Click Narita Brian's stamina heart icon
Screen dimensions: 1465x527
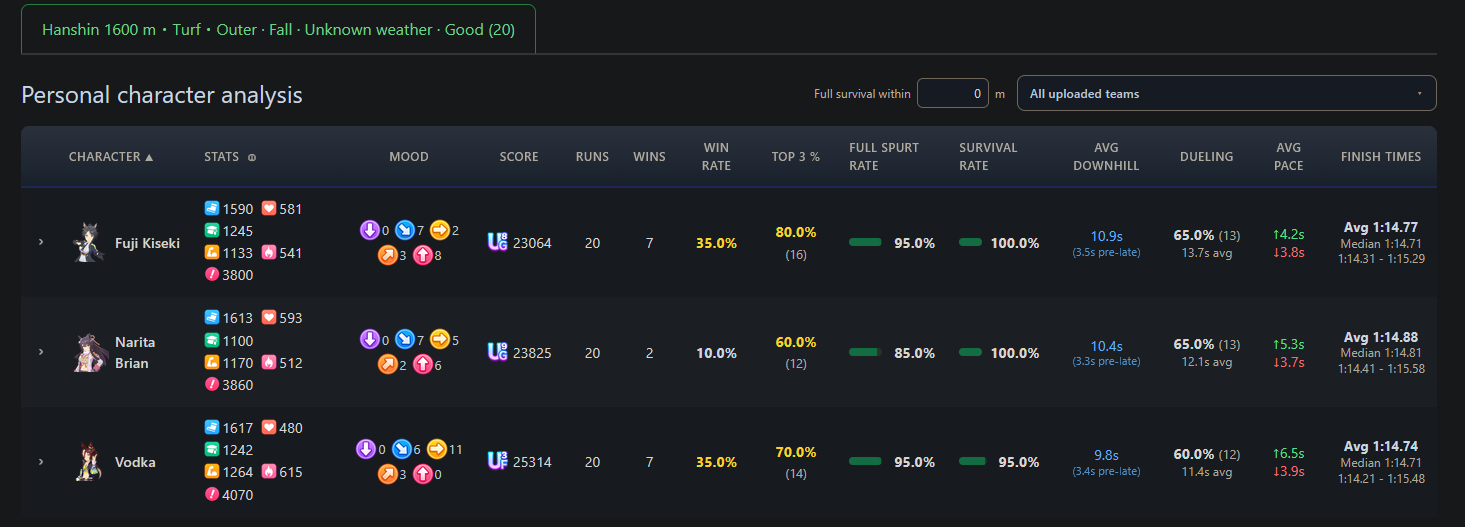click(268, 318)
